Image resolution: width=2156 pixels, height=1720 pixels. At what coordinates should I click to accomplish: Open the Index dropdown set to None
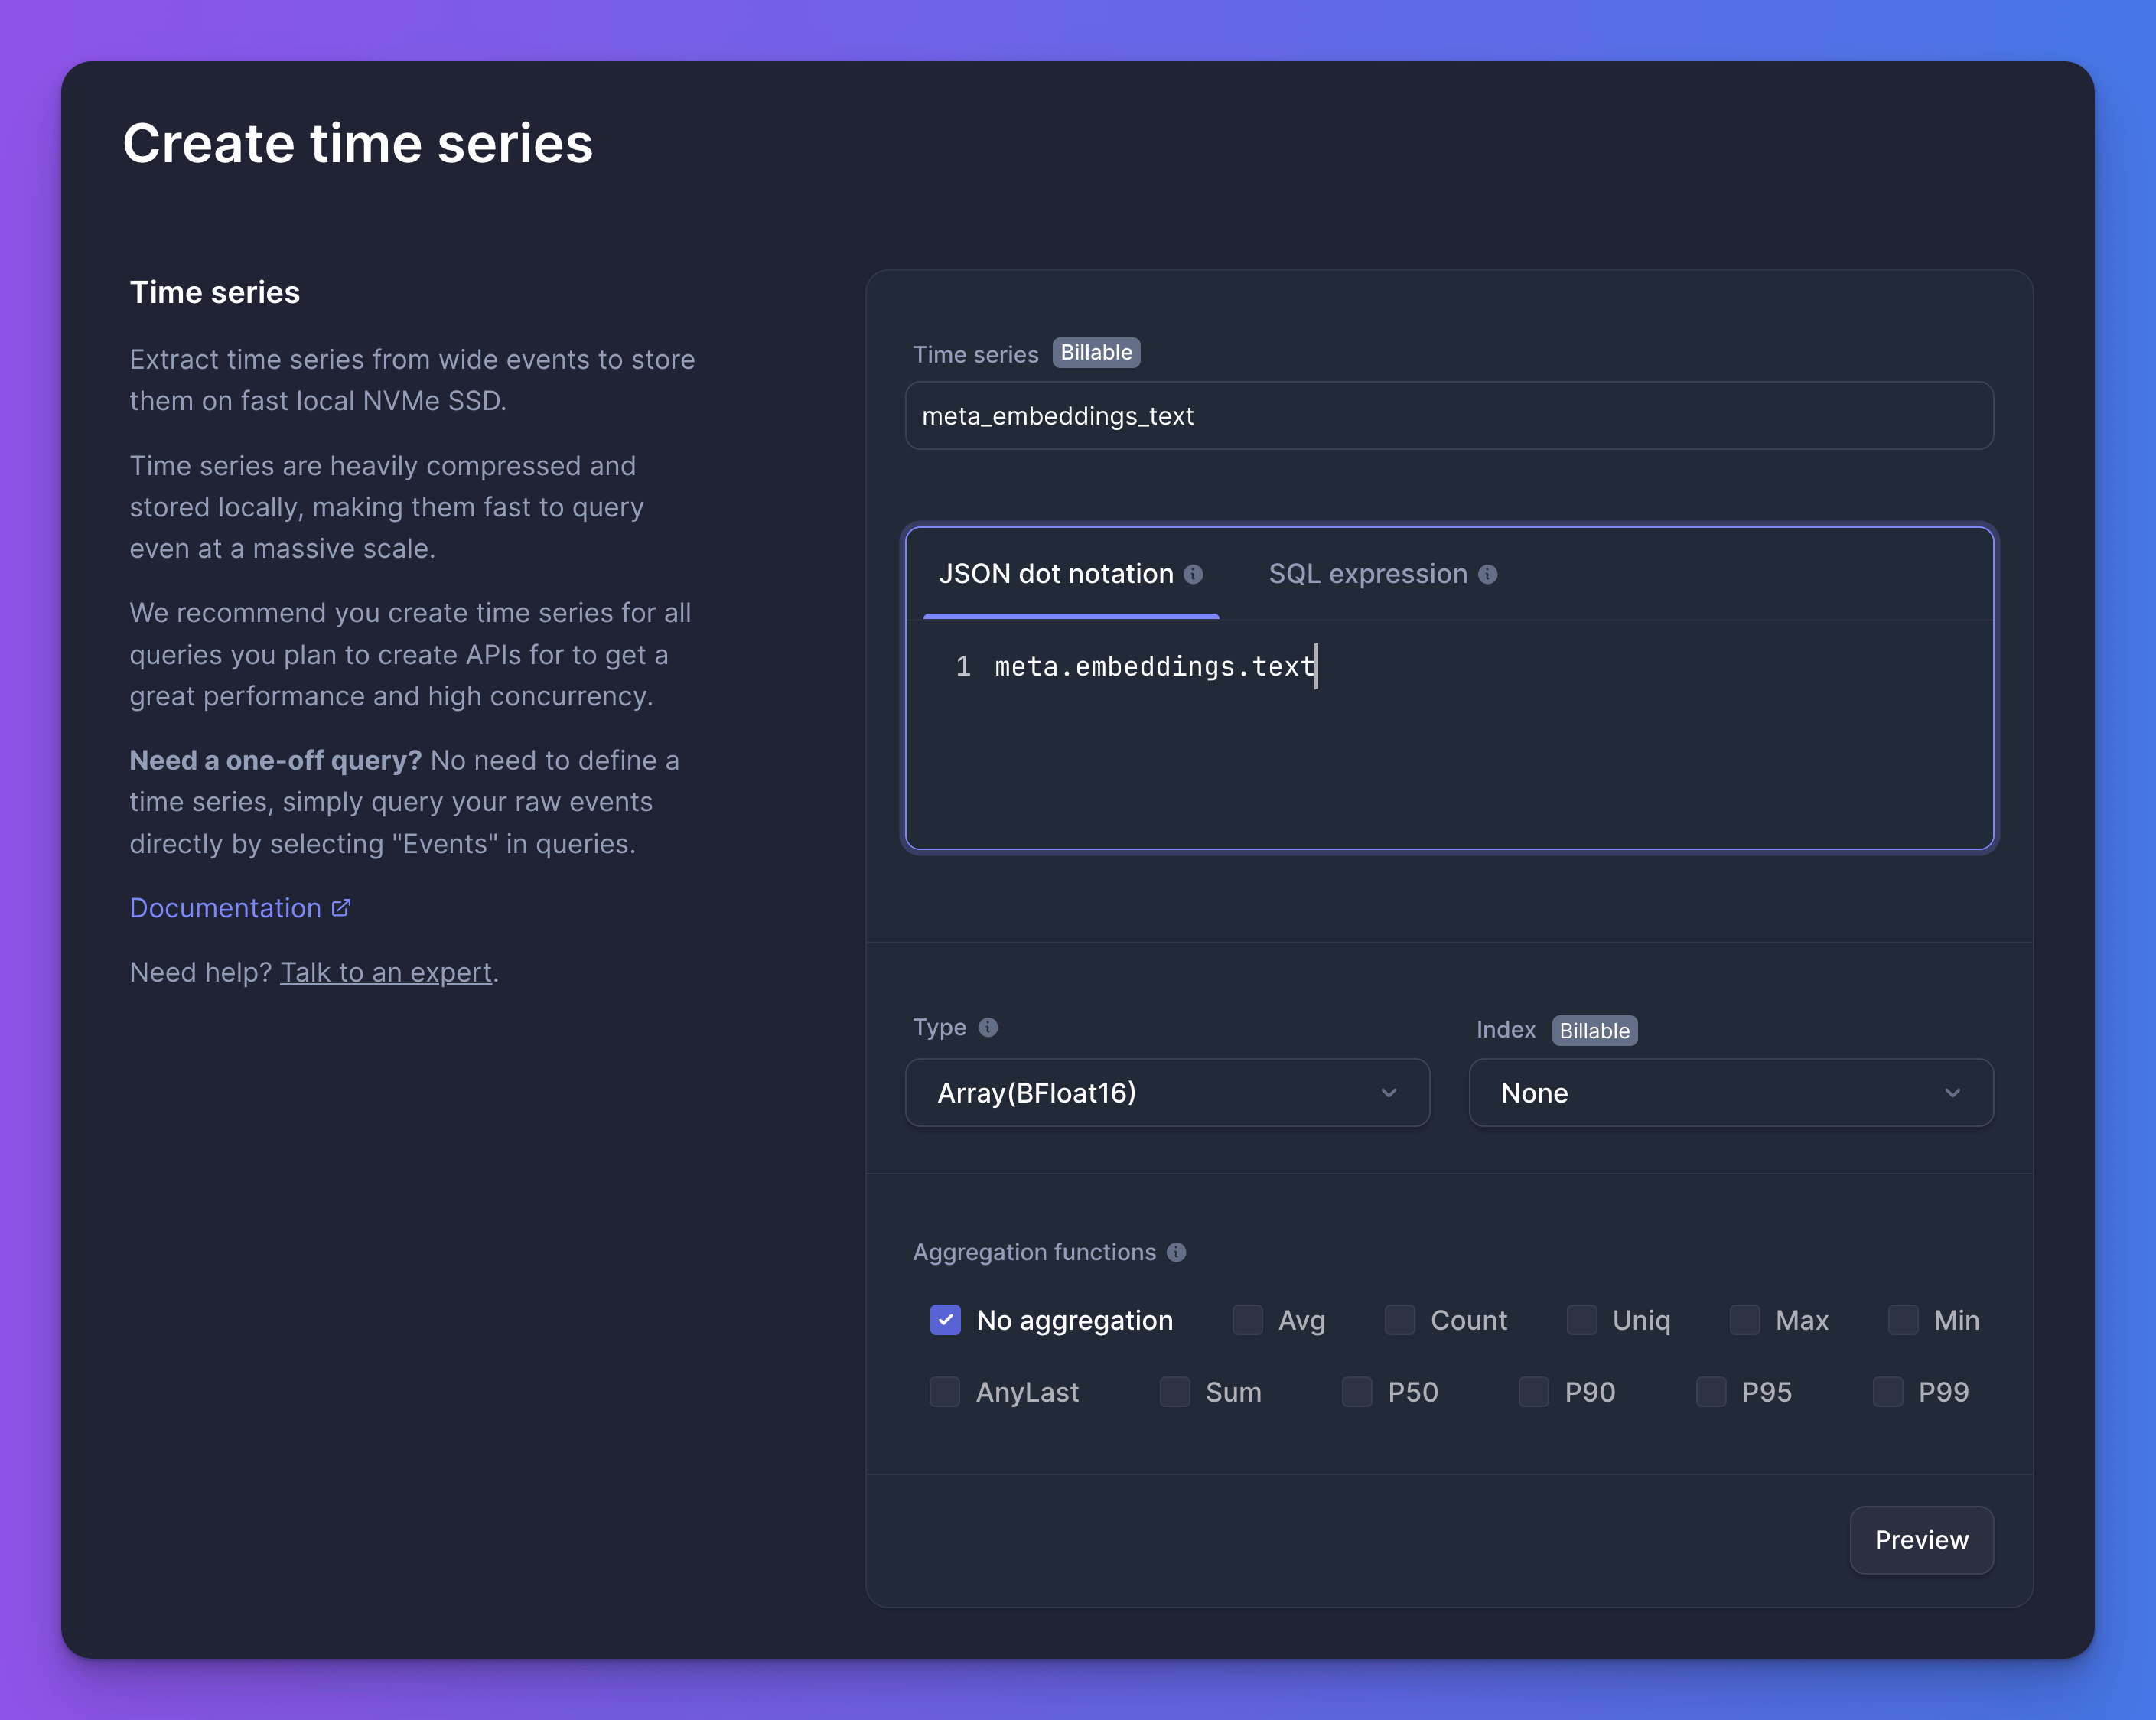point(1730,1093)
